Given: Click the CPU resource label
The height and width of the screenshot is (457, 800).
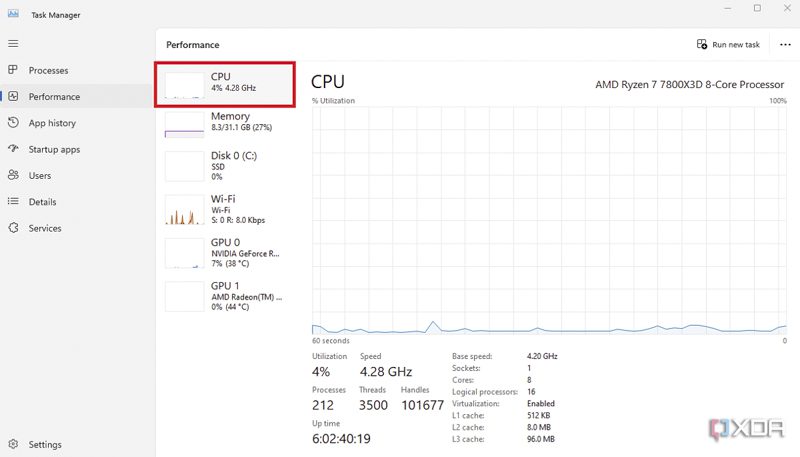Looking at the screenshot, I should coord(220,77).
